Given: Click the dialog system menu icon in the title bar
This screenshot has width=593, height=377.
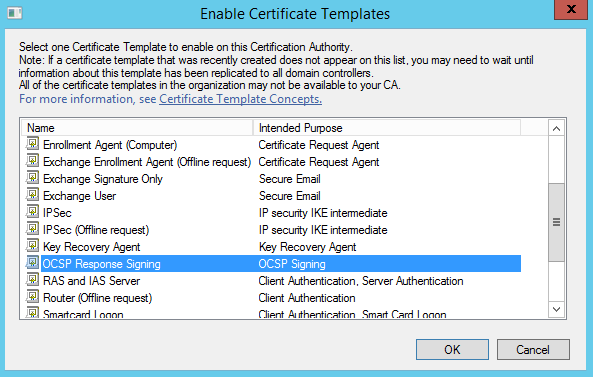Looking at the screenshot, I should pos(15,13).
